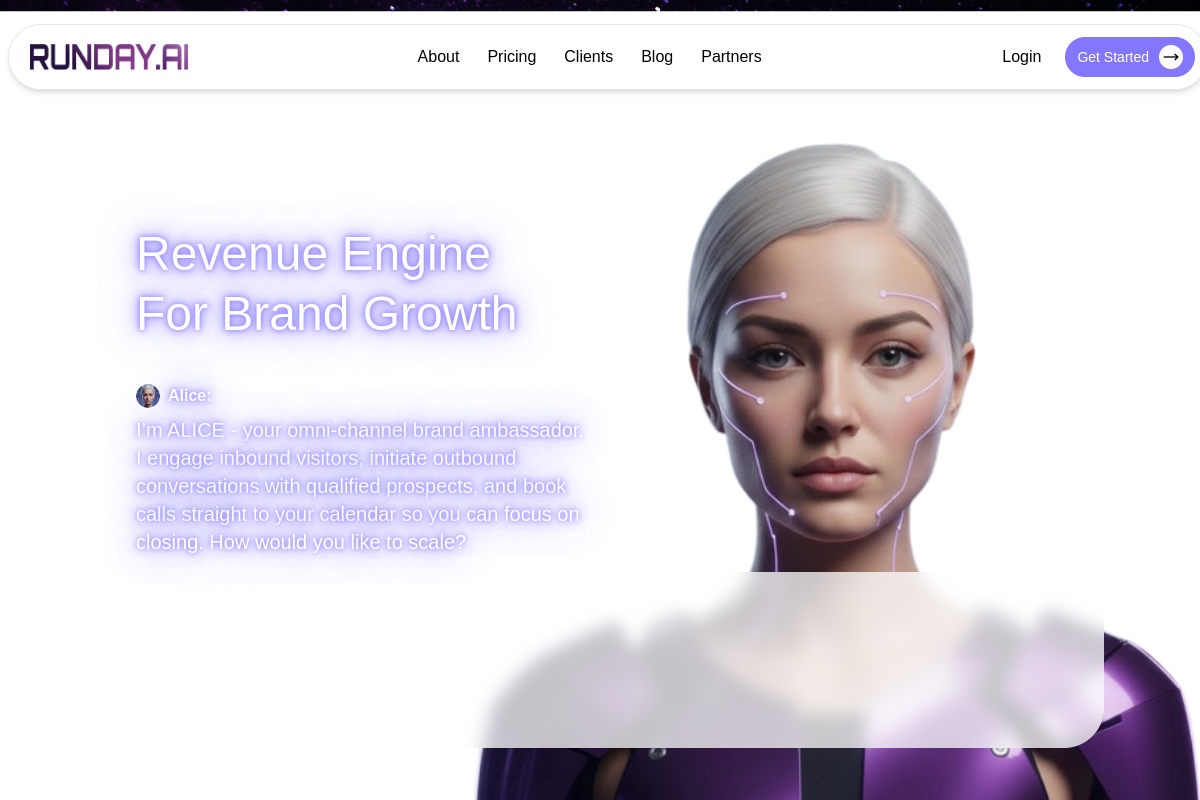This screenshot has width=1200, height=800.
Task: Click the RUNDAY.AI logo
Action: pos(109,57)
